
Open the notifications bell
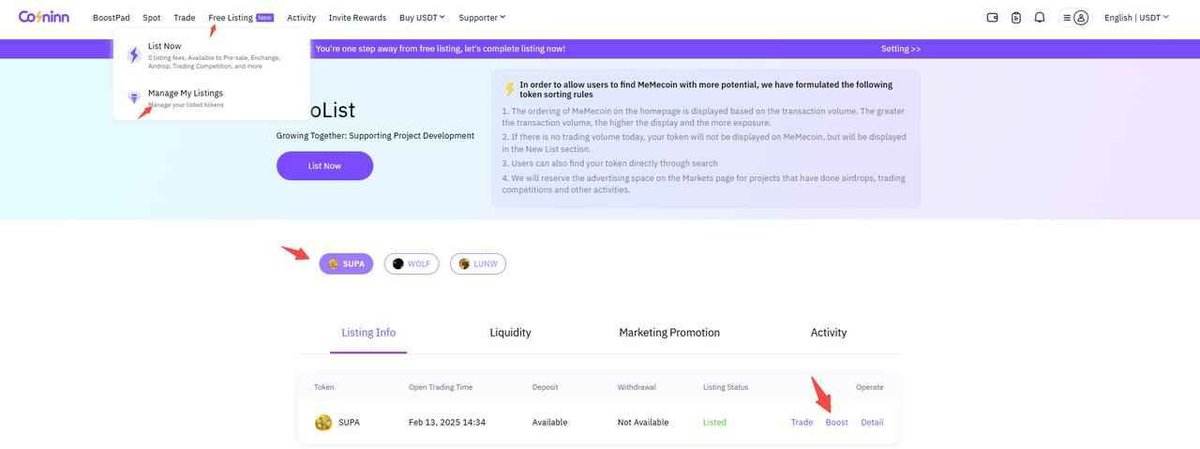pyautogui.click(x=1040, y=17)
